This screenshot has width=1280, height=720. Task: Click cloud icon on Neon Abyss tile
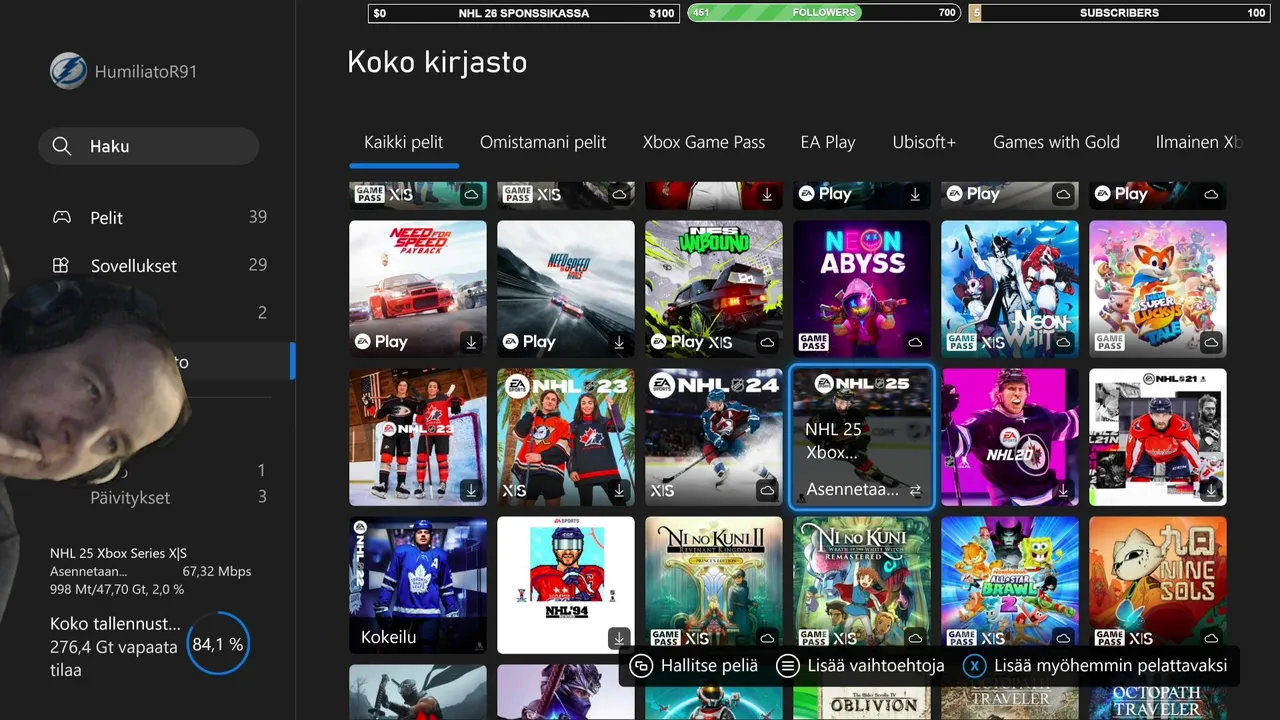pyautogui.click(x=915, y=342)
